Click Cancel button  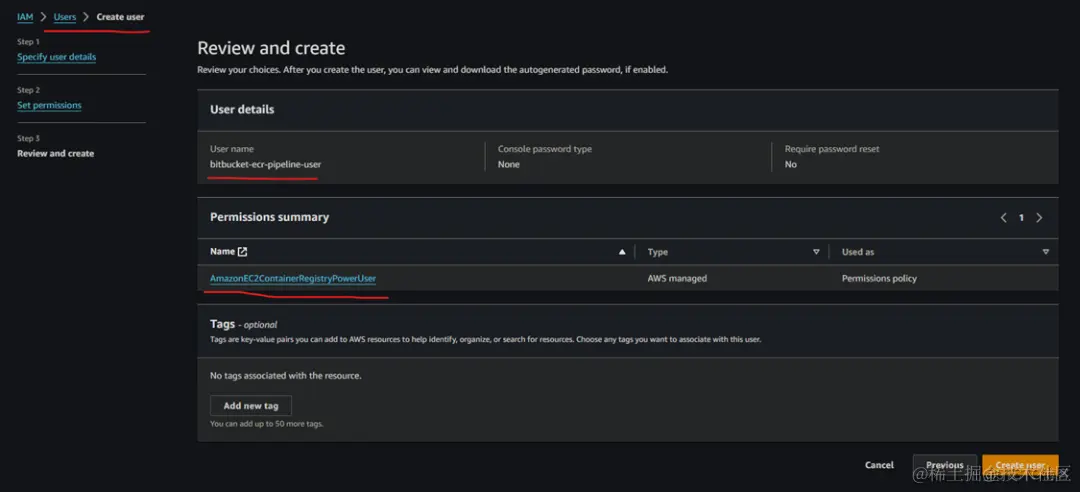click(880, 465)
